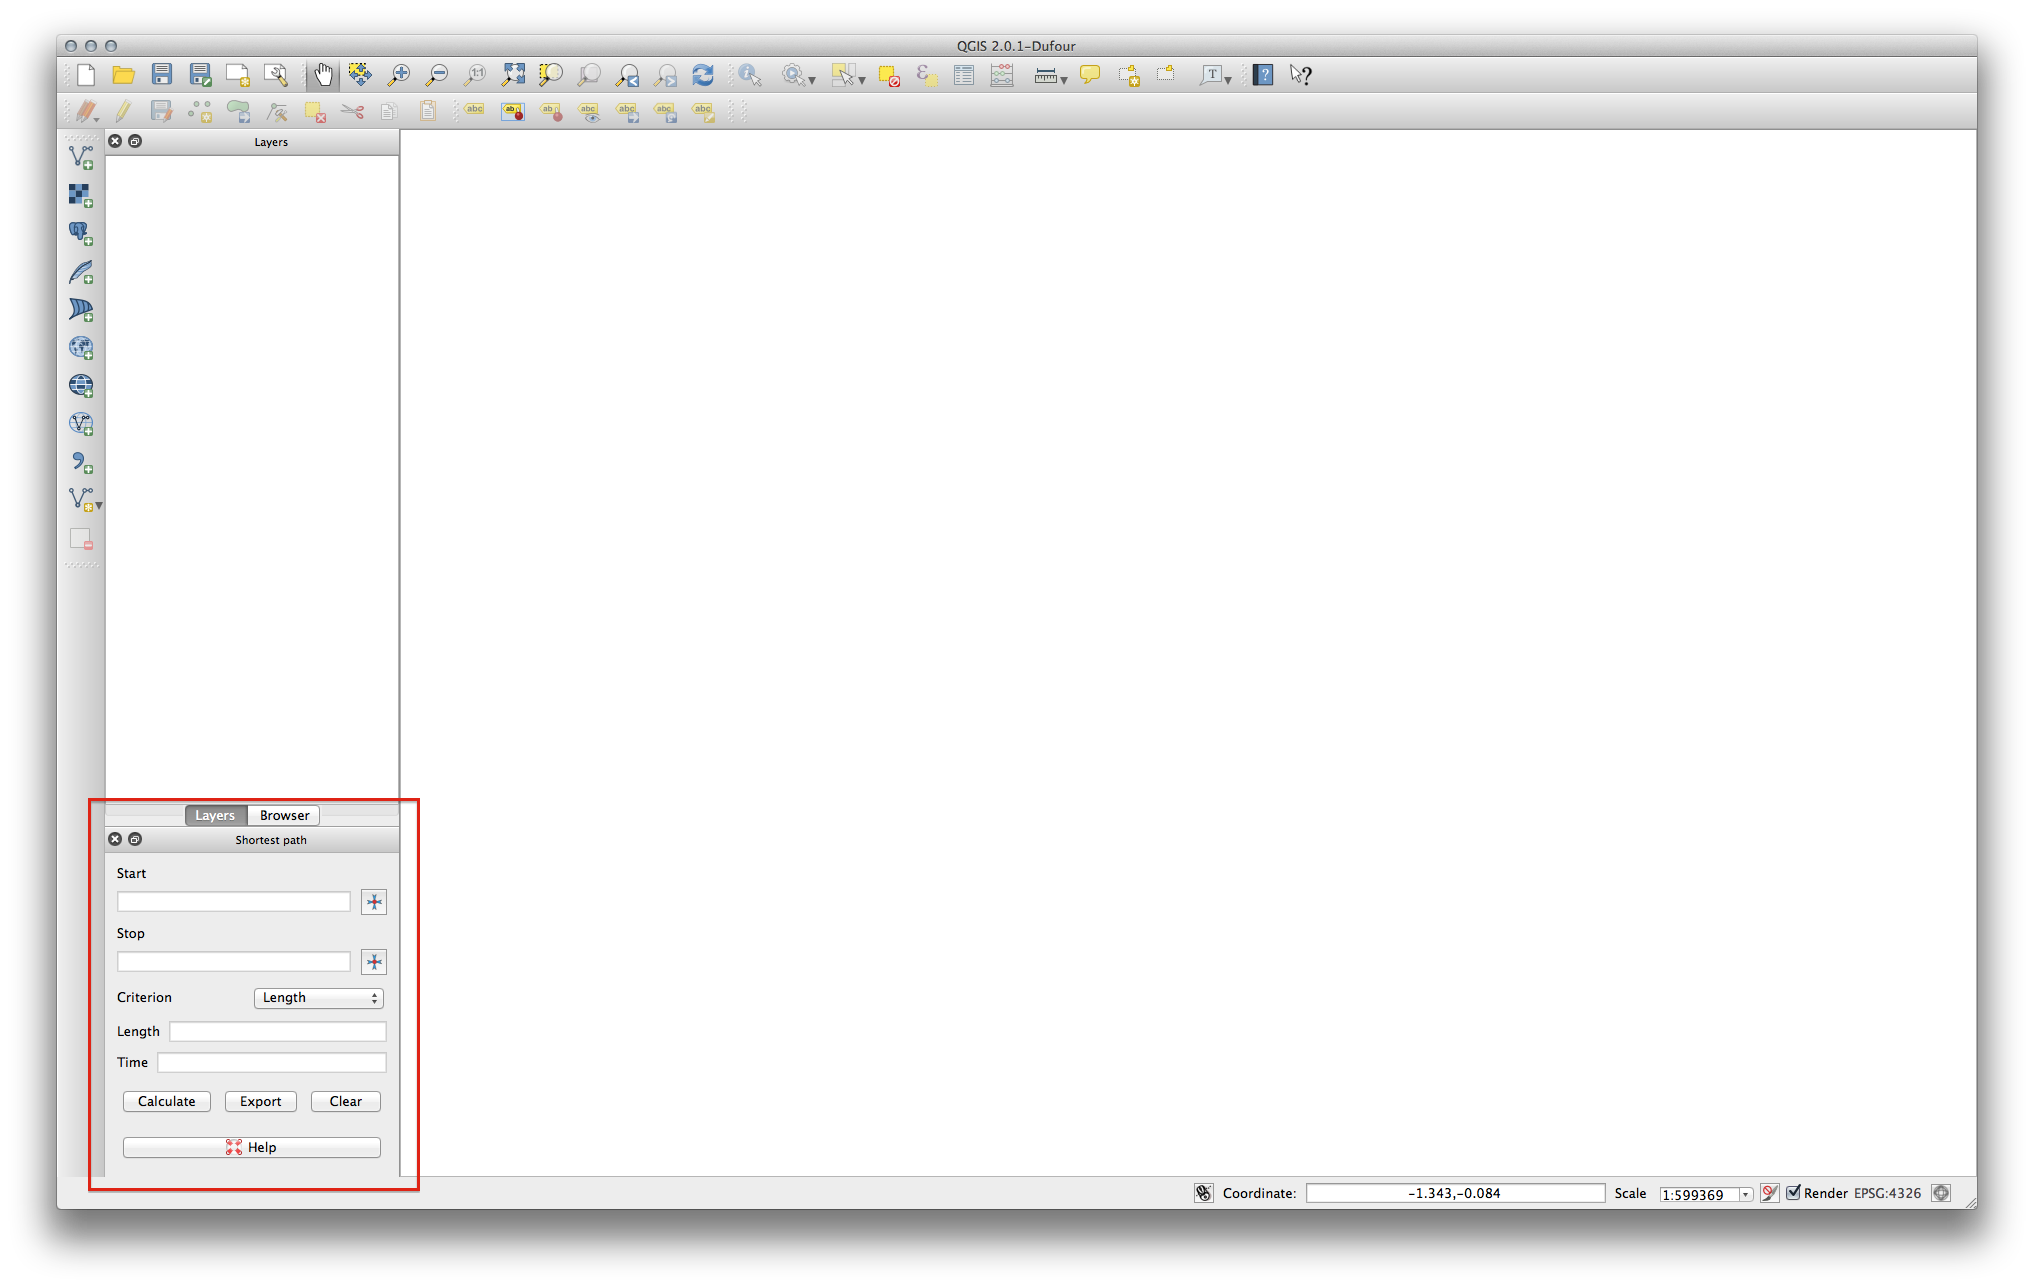The height and width of the screenshot is (1288, 2034).
Task: Click the Add Raster Layer icon
Action: (x=81, y=195)
